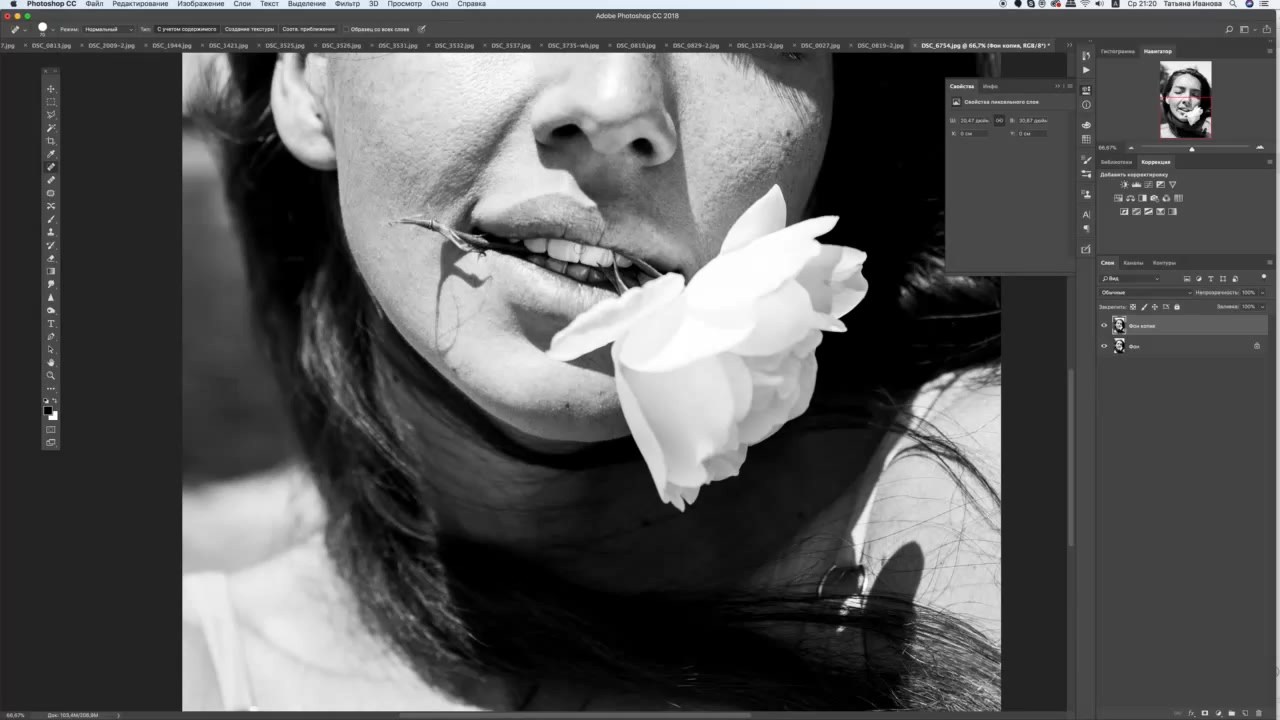Open the 'Фильтр' menu
This screenshot has width=1280, height=720.
click(x=347, y=4)
